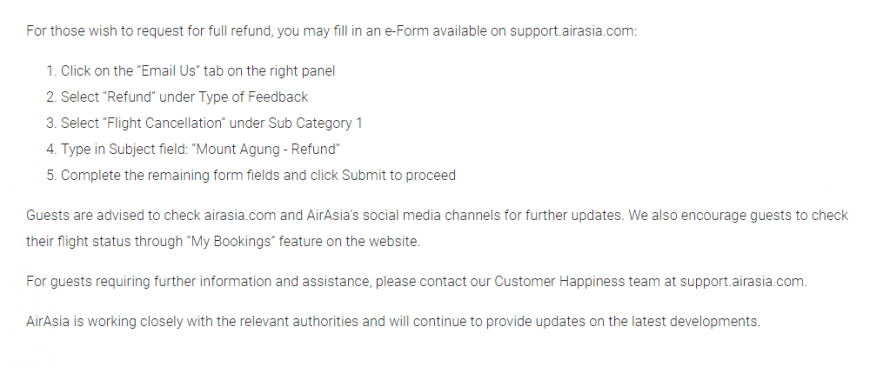Click airasia.com in the Guests are advised paragraph
The width and height of the screenshot is (870, 367).
click(240, 215)
